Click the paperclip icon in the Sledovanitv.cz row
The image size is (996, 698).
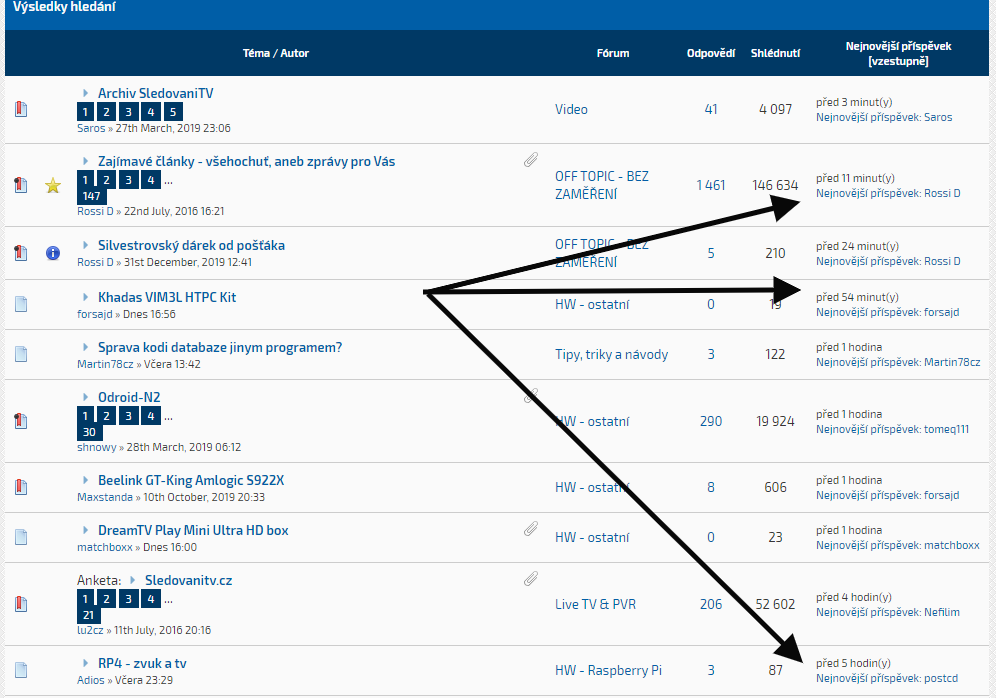531,578
